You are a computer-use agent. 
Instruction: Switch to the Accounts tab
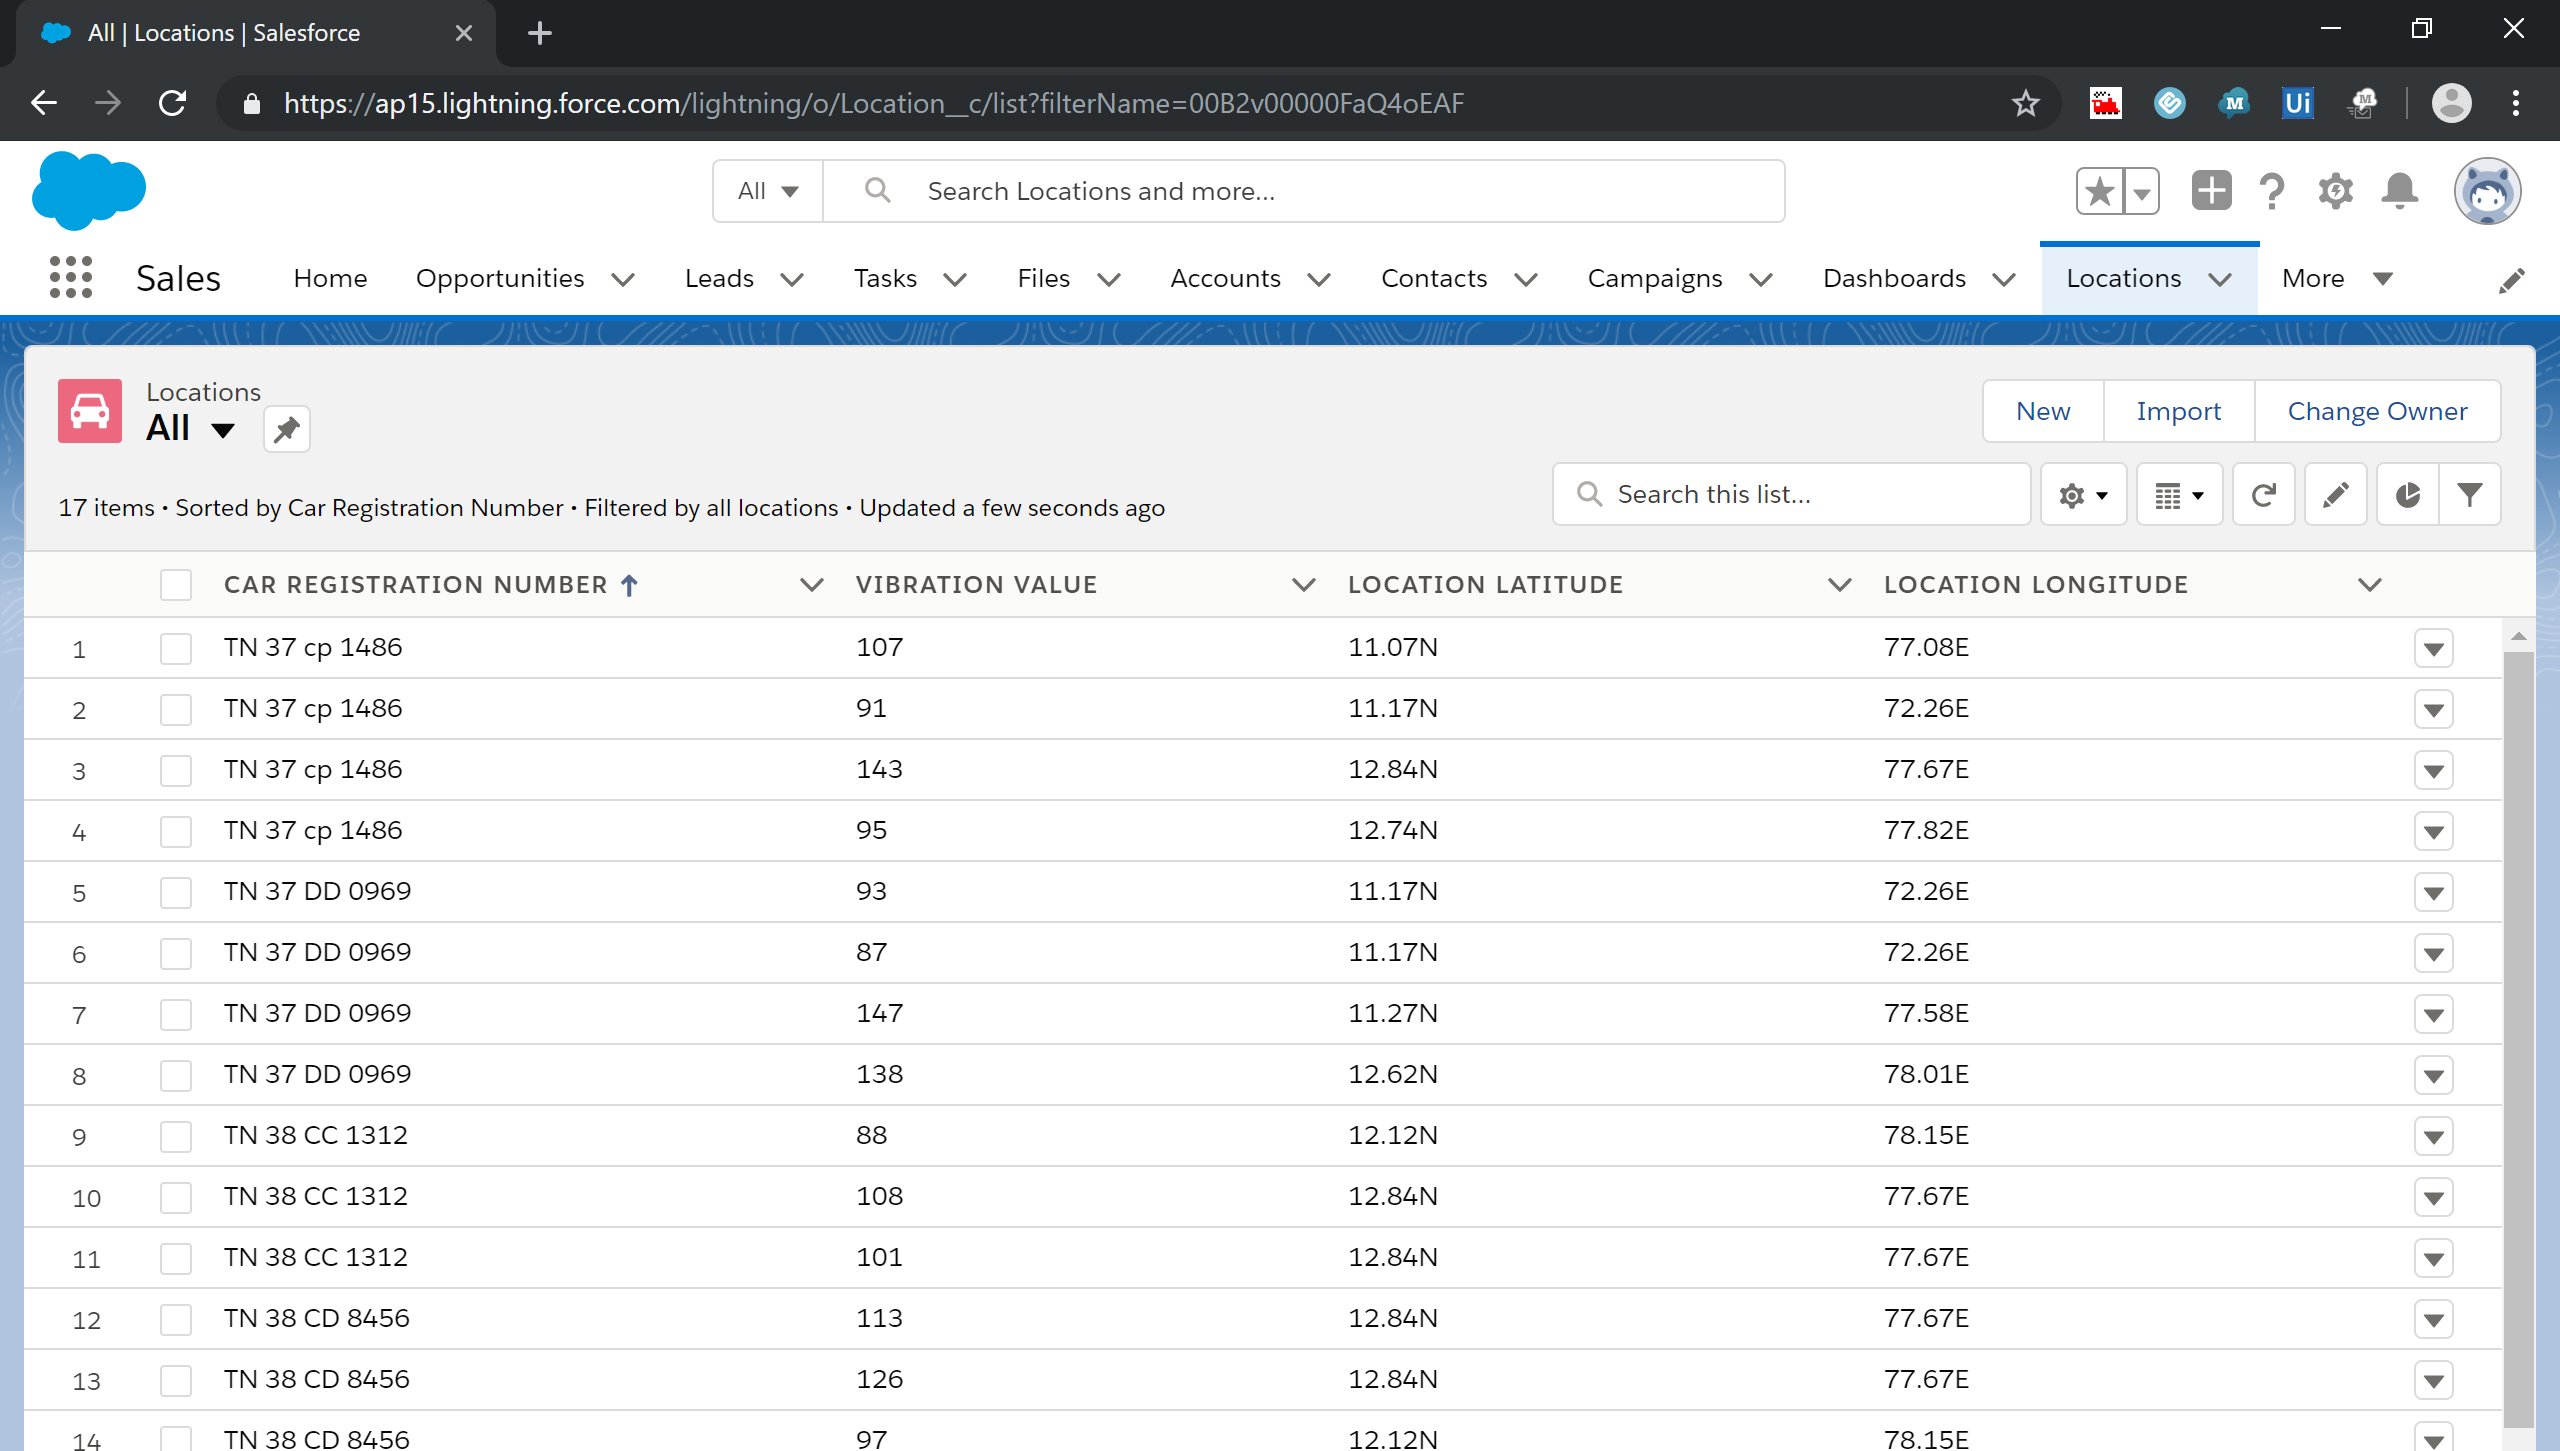click(x=1225, y=278)
